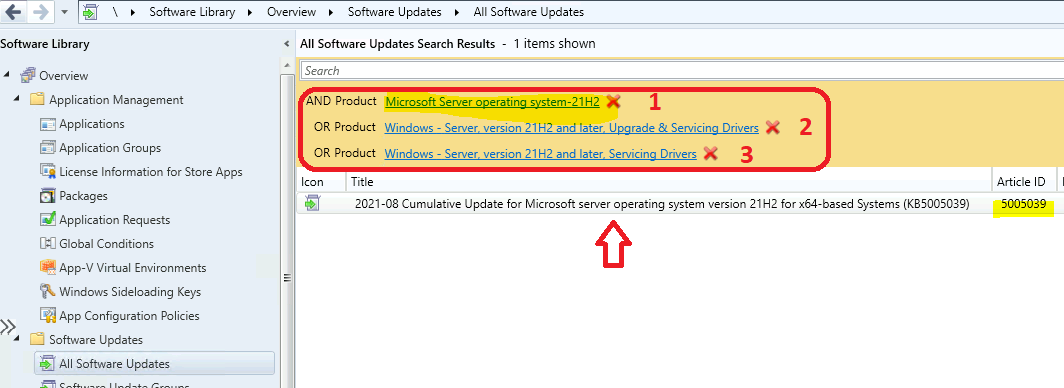Select Software Updates in the breadcrumb path
The image size is (1064, 388).
tap(394, 12)
